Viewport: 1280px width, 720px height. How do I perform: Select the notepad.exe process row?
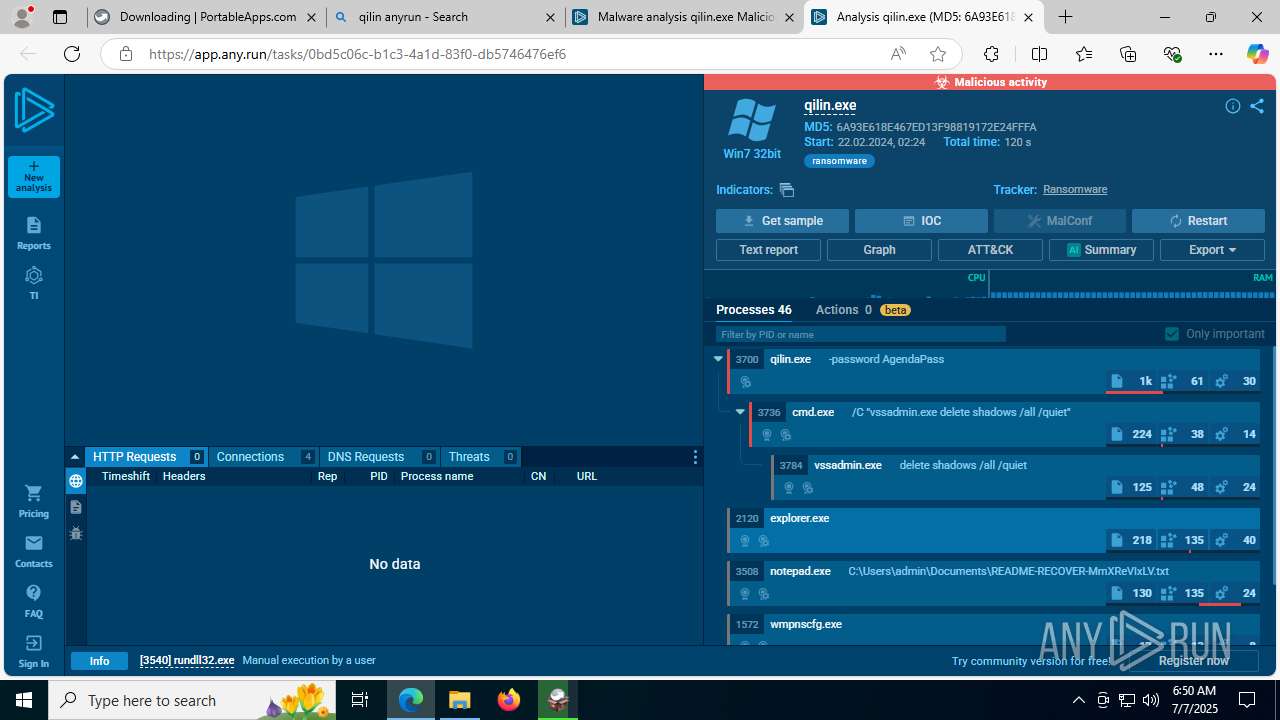point(994,582)
